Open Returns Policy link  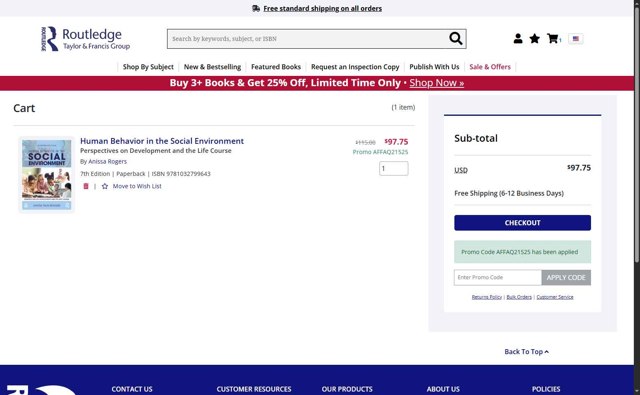click(487, 297)
